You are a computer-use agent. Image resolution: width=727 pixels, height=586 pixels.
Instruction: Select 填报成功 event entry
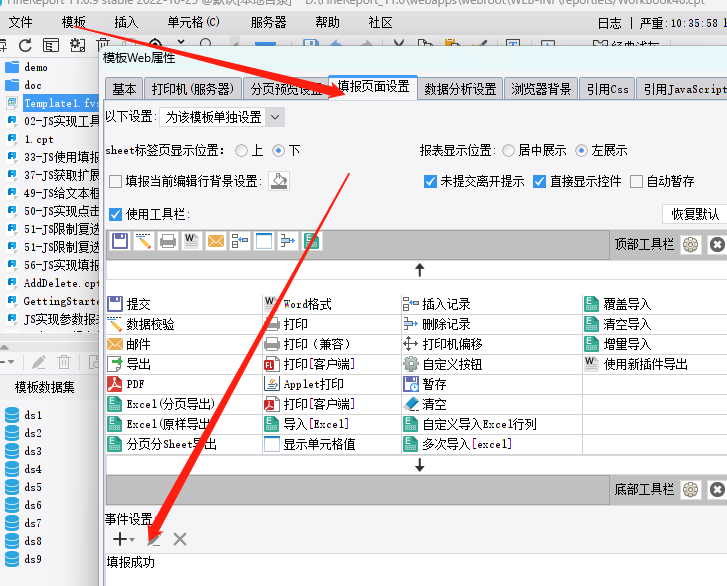click(131, 562)
